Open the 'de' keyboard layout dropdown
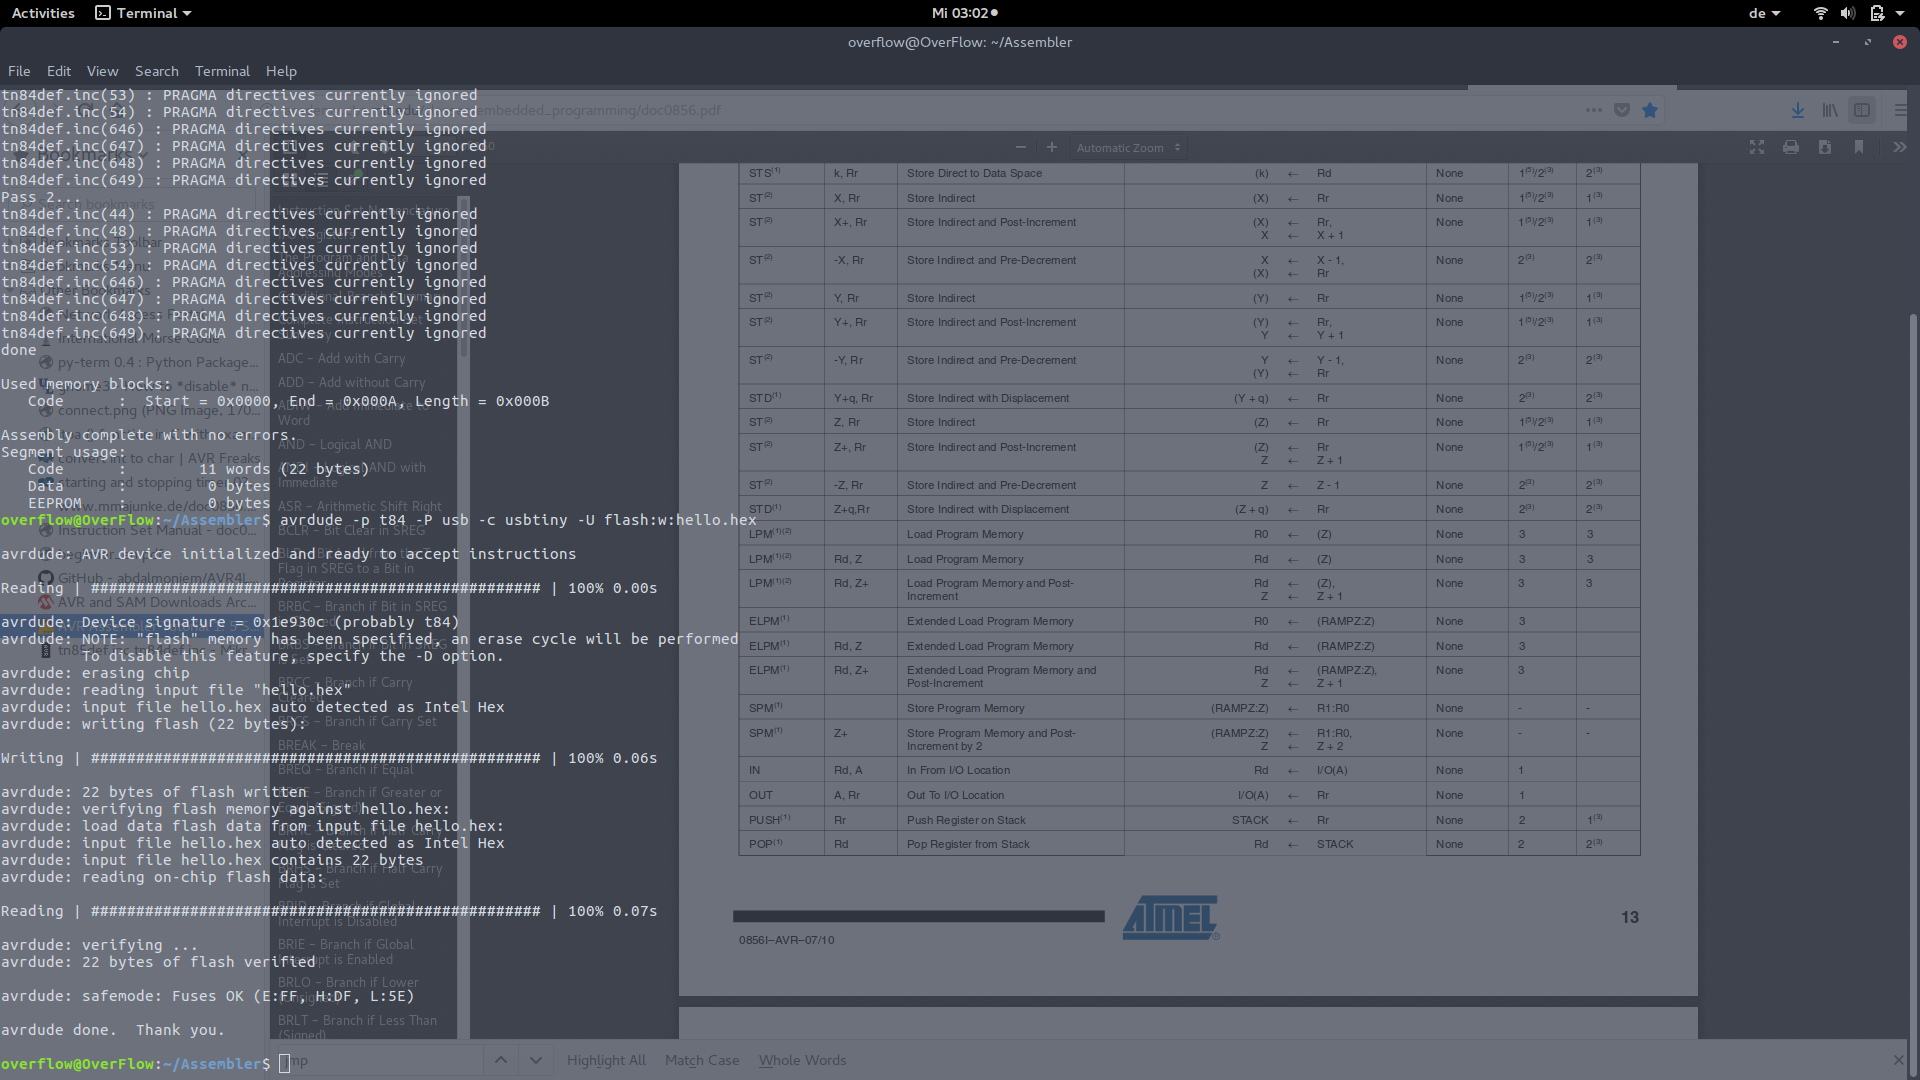 [1764, 13]
